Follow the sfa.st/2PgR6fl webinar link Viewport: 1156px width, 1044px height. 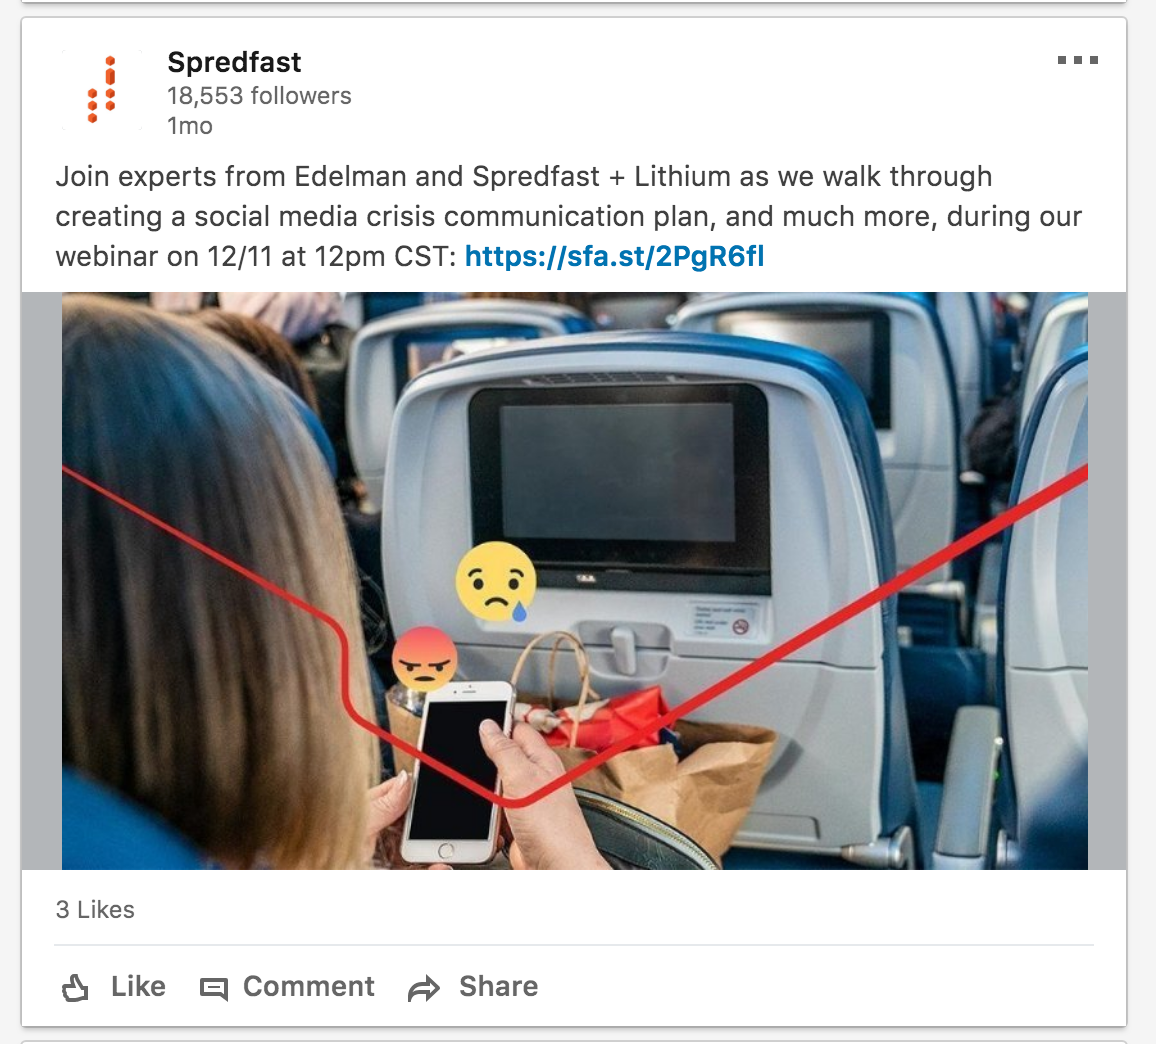(614, 257)
